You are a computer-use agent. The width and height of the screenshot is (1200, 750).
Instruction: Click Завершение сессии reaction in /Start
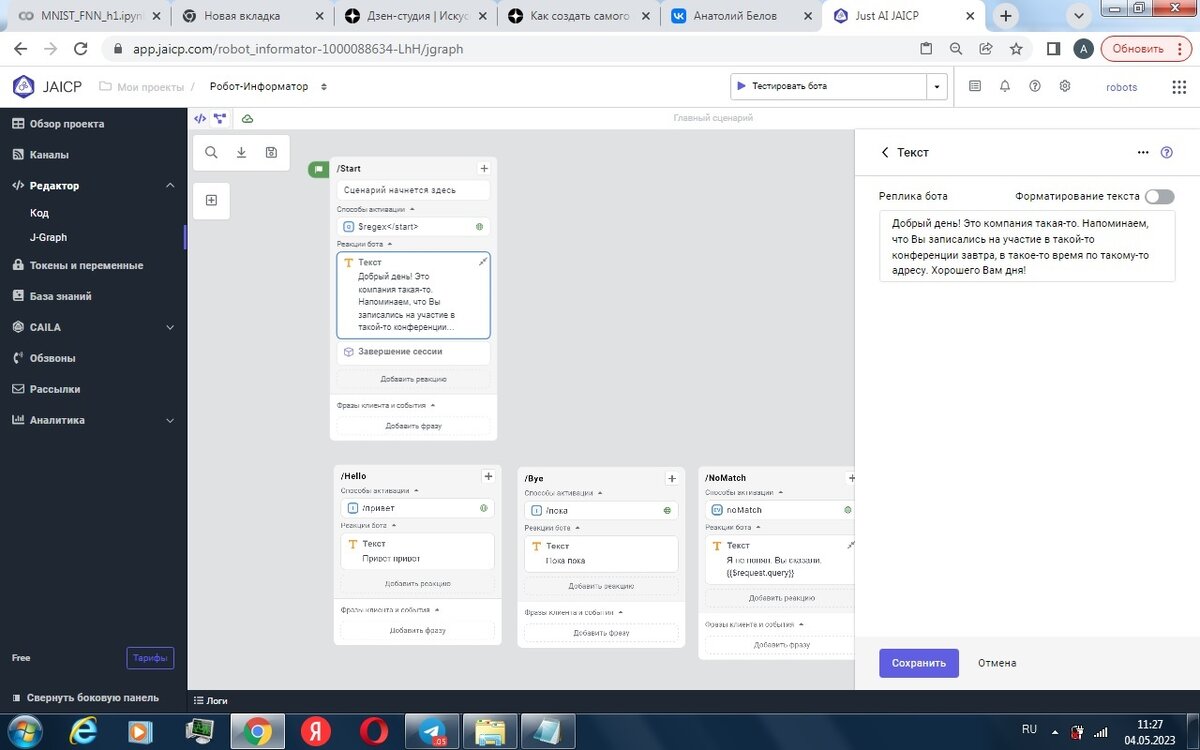tap(413, 352)
